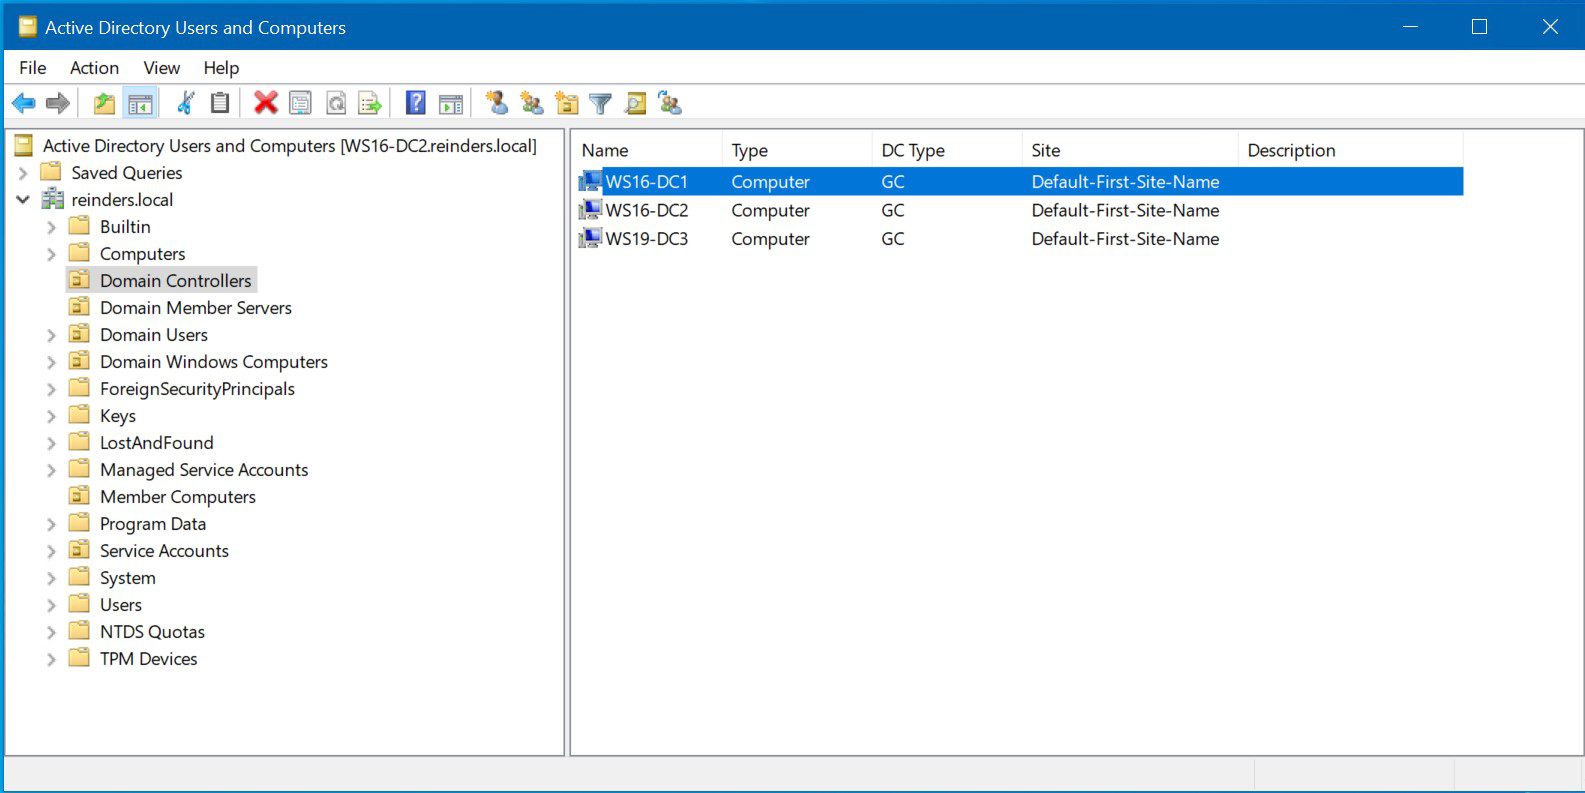
Task: Select the Users container label
Action: 121,605
